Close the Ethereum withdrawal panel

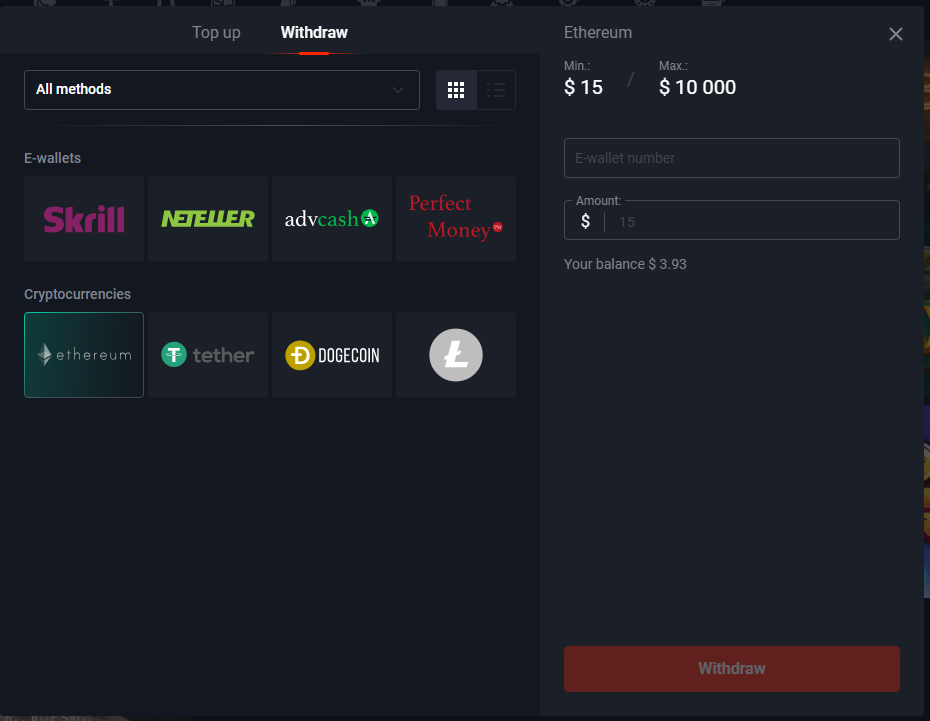tap(896, 34)
